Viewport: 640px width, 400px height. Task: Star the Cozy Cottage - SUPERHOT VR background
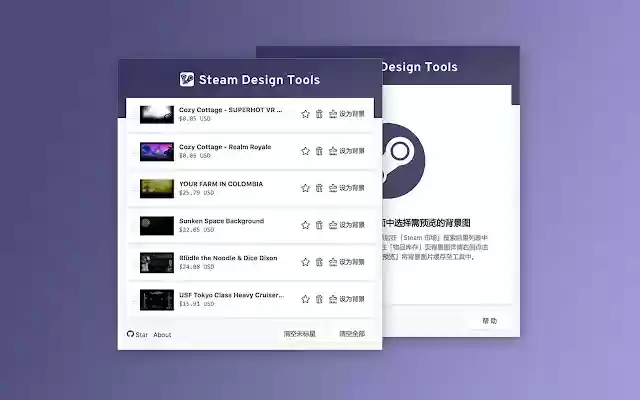point(305,114)
